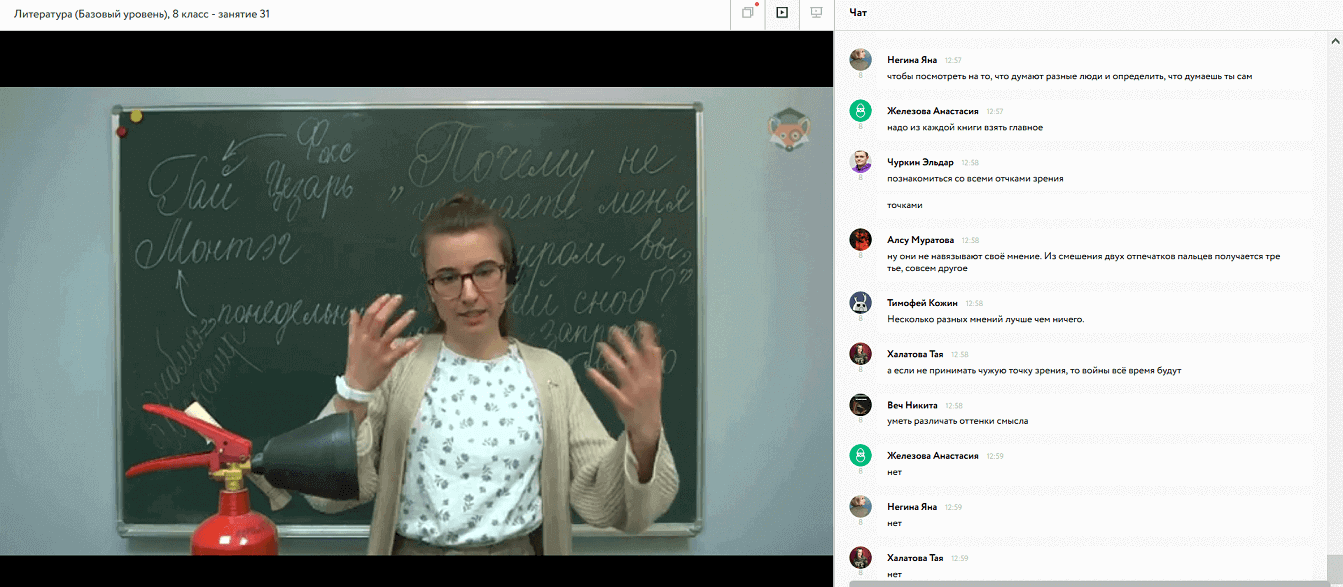Open Чуркин Эльдар's avatar in chat
Viewport: 1343px width, 587px height.
pos(860,162)
